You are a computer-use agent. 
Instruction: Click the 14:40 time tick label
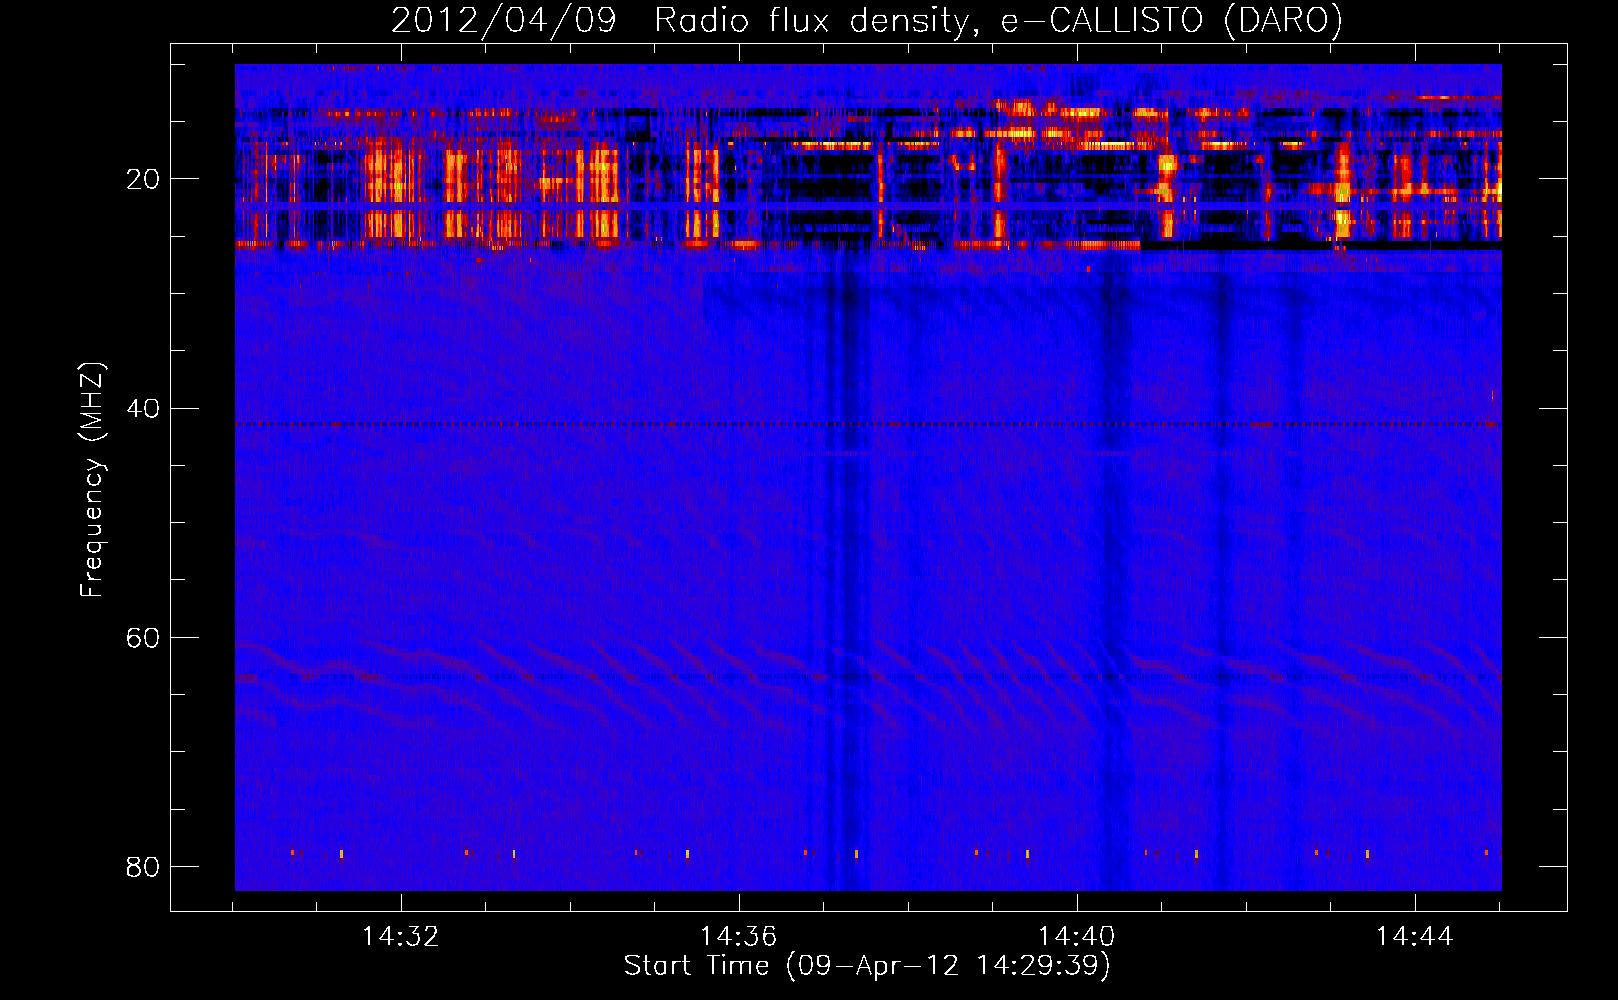(x=1076, y=937)
